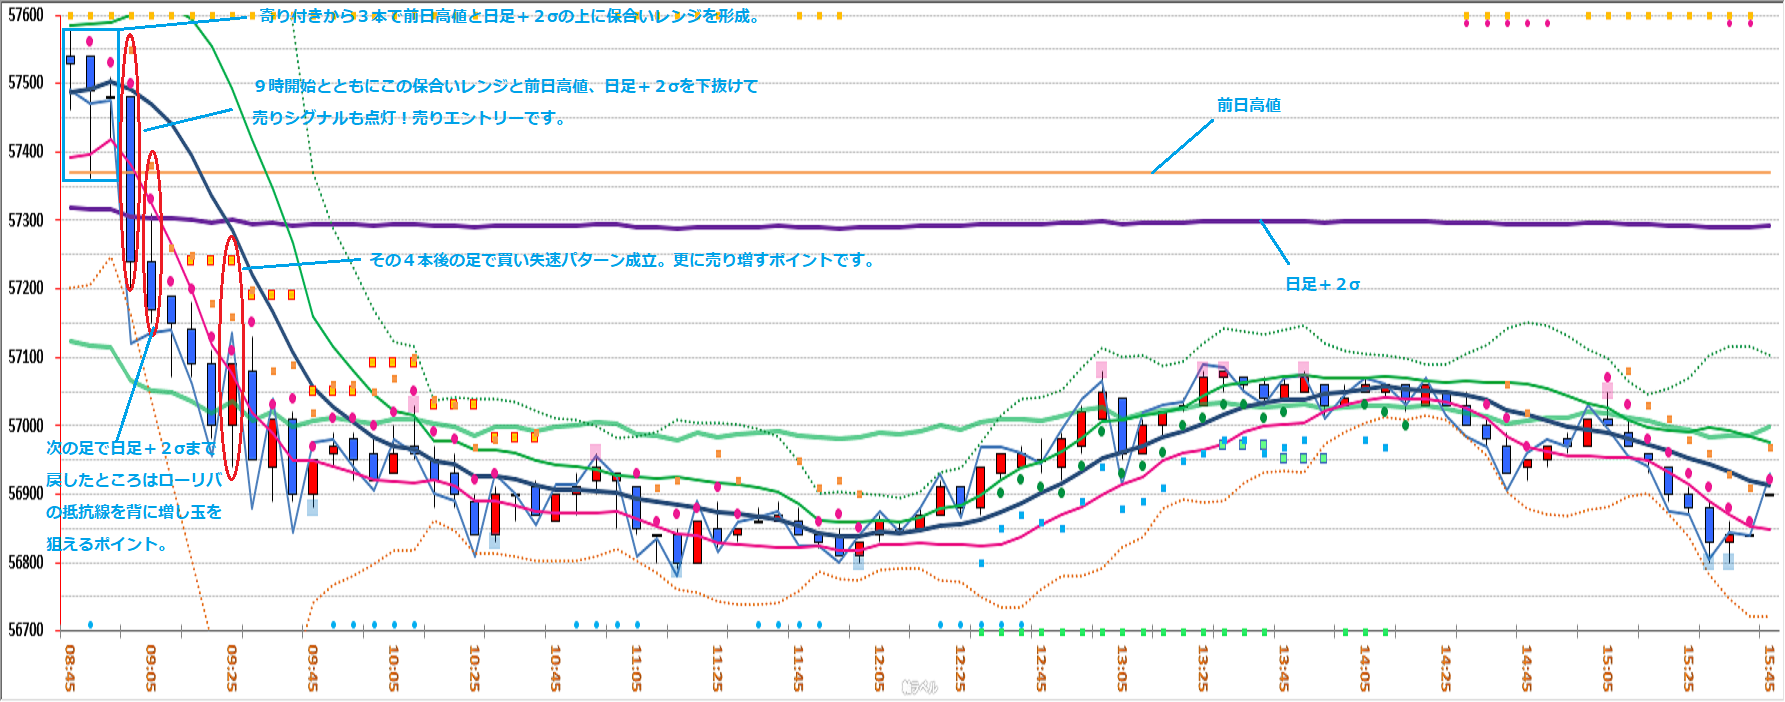Select the annotation starting with 寄り付きから3本で
This screenshot has height=702, width=1785.
[x=510, y=16]
